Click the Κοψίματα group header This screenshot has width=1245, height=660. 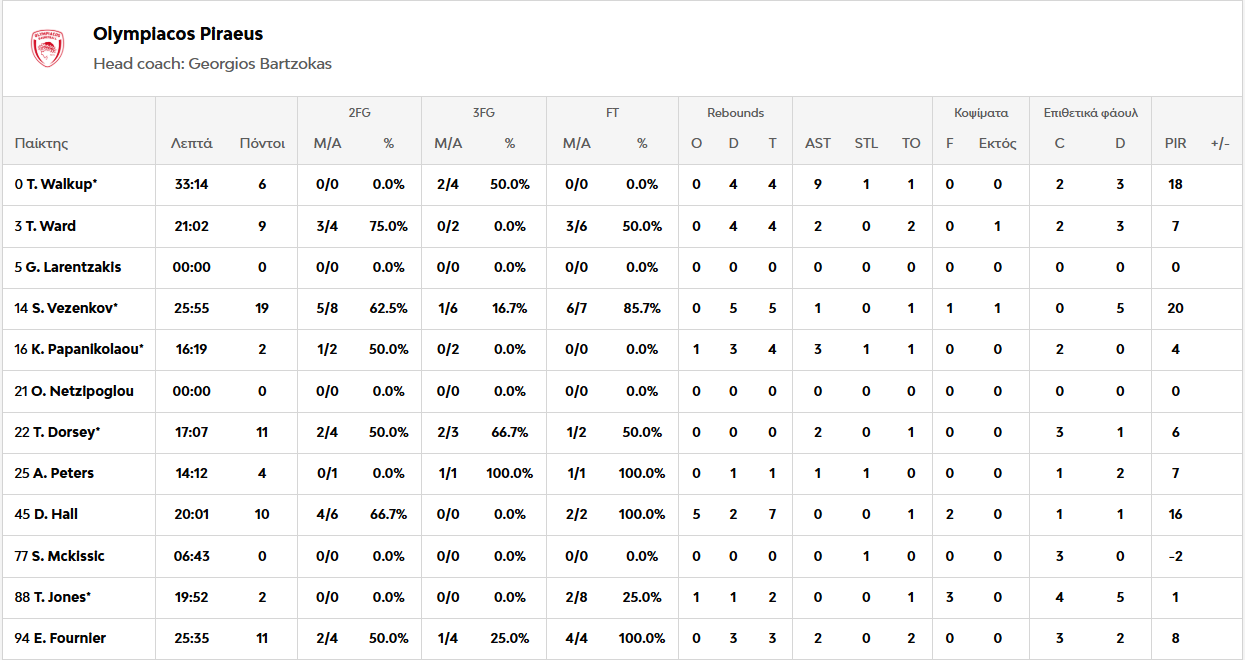(x=981, y=113)
